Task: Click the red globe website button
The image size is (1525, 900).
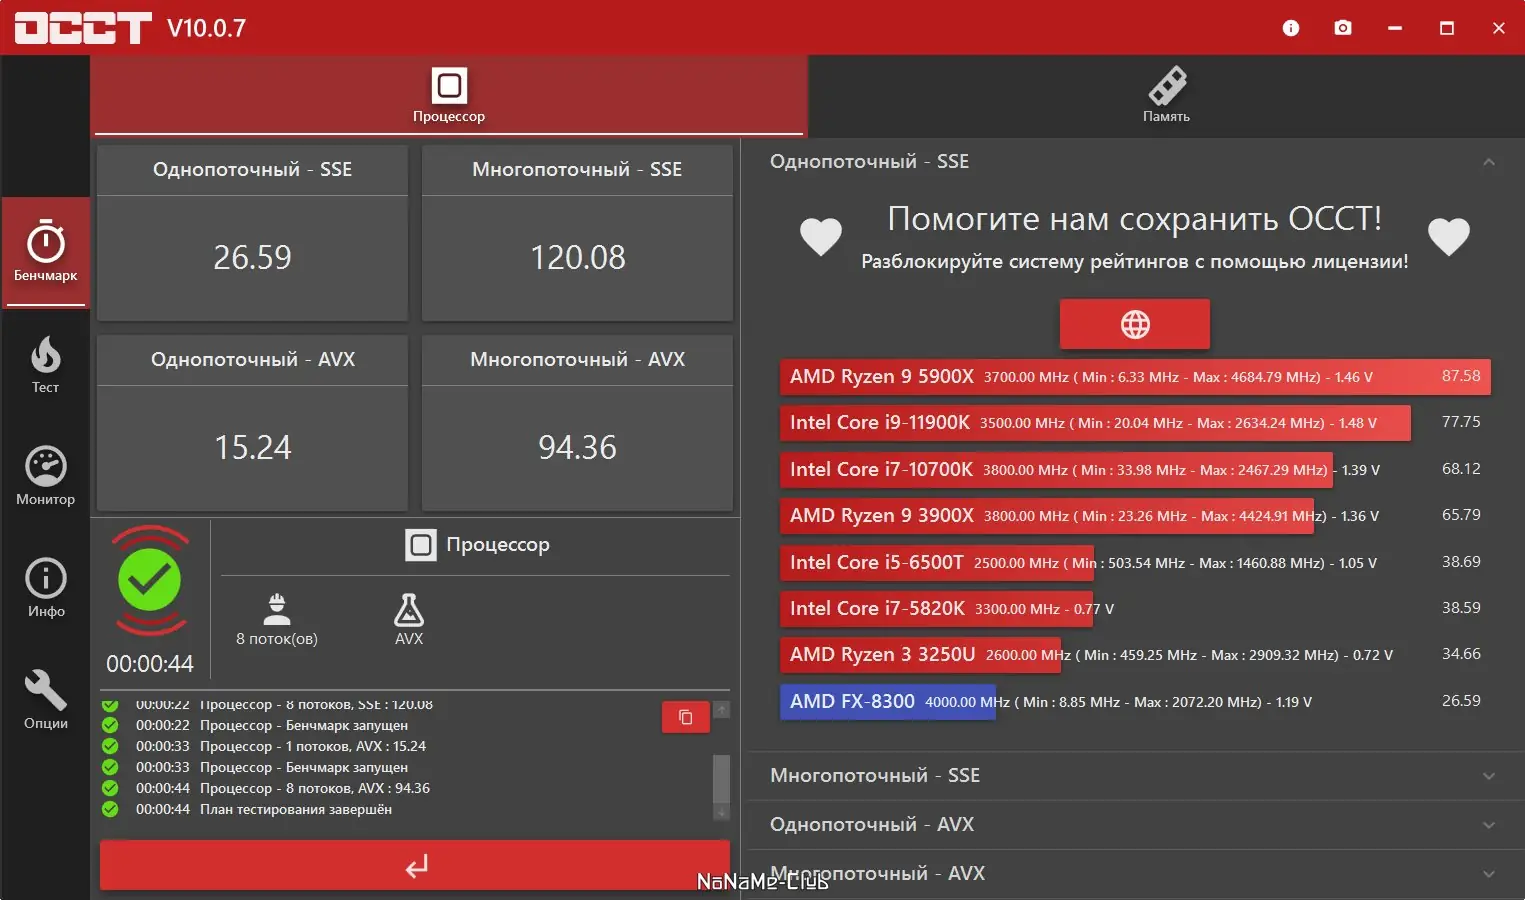Action: pos(1135,324)
